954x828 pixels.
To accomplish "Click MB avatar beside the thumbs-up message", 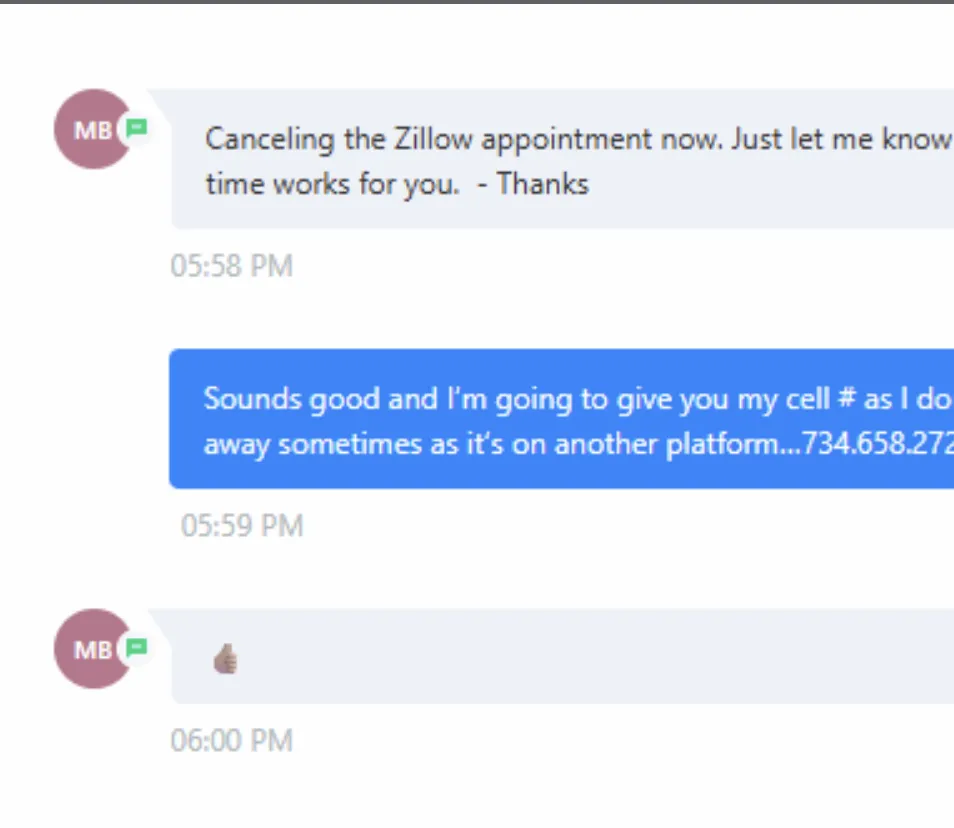I will tap(90, 649).
